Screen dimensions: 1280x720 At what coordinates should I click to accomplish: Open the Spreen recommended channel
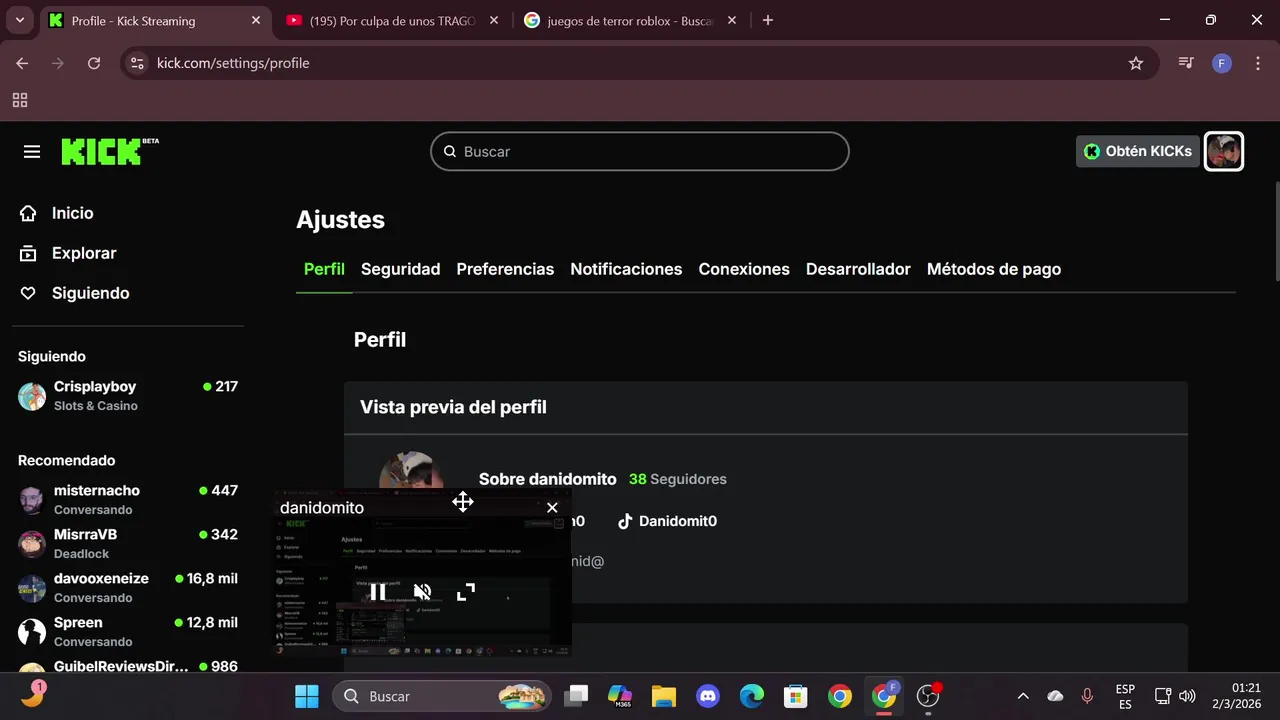[128, 632]
